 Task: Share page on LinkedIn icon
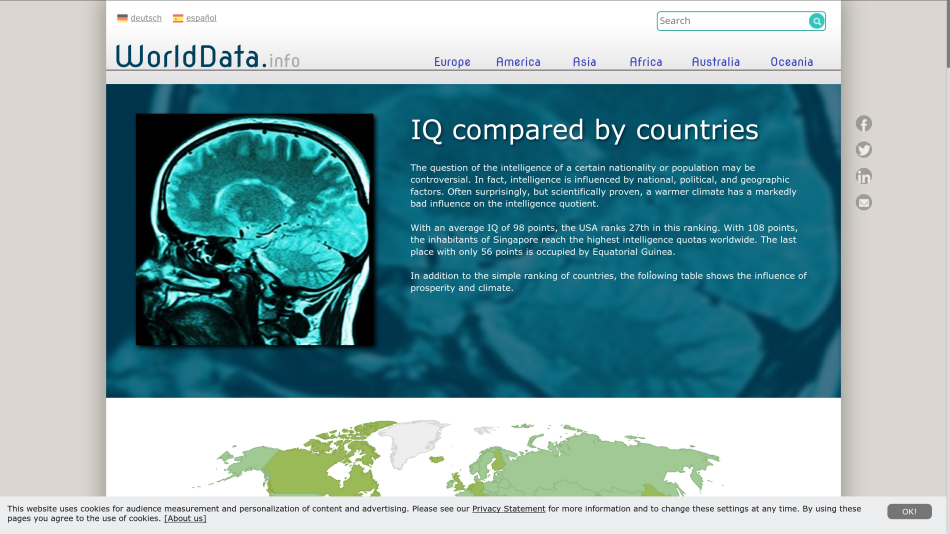[x=863, y=176]
